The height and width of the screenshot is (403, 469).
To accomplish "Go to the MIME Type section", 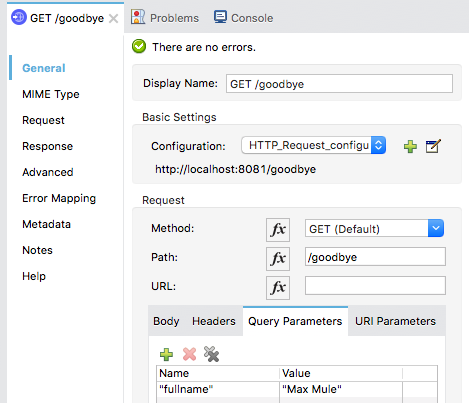I will click(x=51, y=94).
